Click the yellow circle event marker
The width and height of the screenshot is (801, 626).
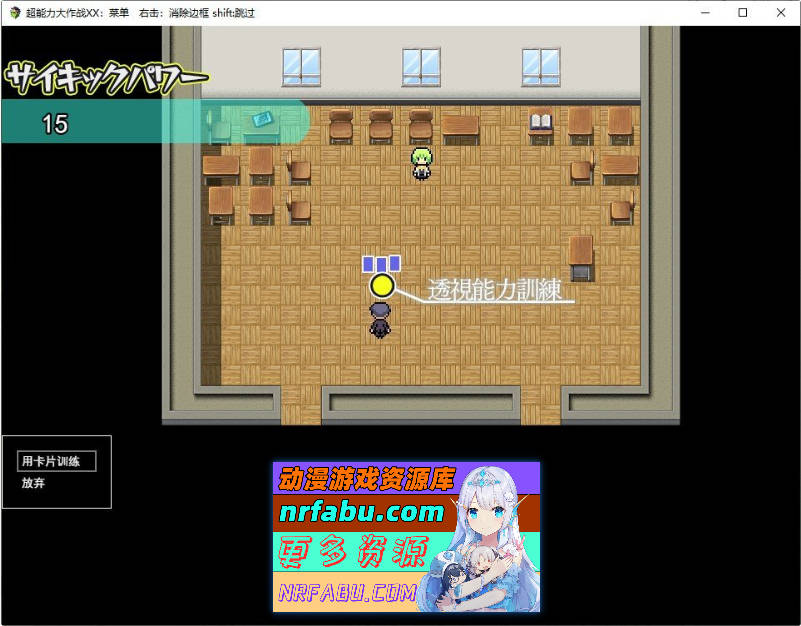[381, 286]
